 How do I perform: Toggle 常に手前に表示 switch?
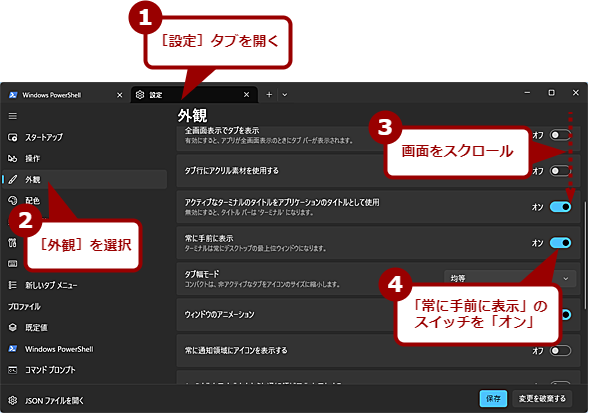click(560, 243)
